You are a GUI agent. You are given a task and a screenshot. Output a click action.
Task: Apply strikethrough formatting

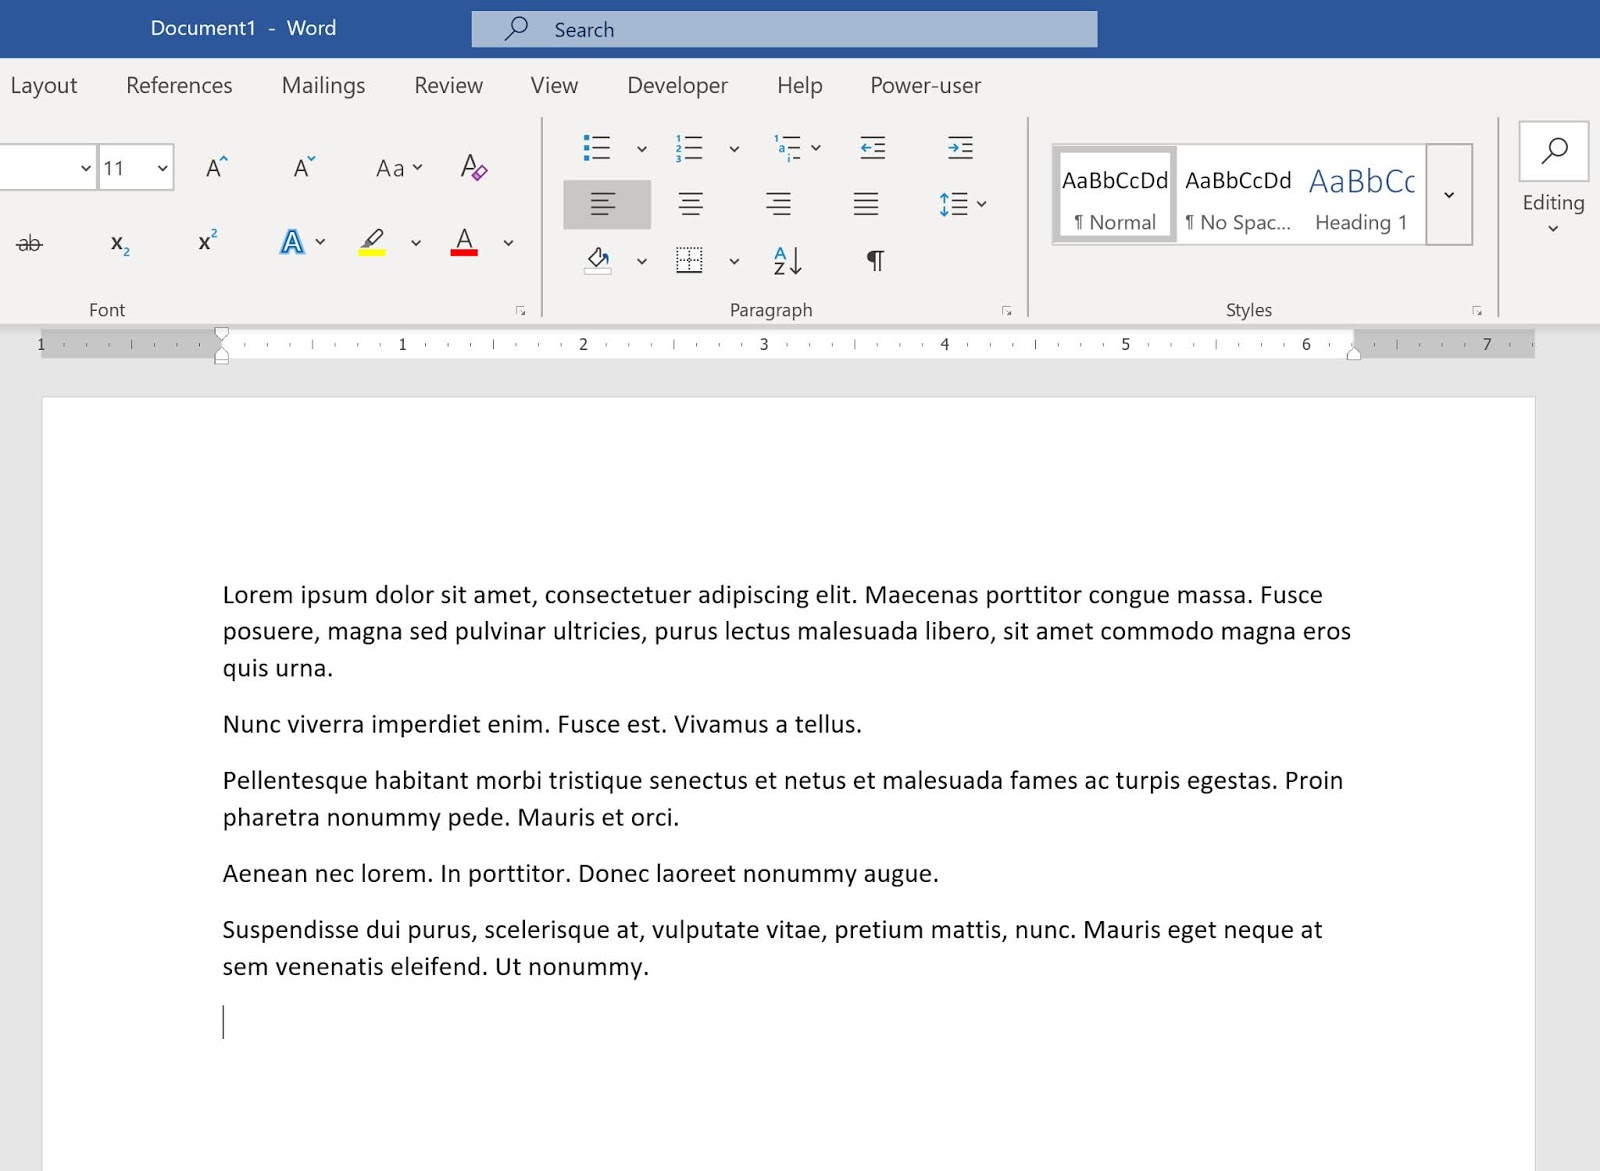pos(29,243)
